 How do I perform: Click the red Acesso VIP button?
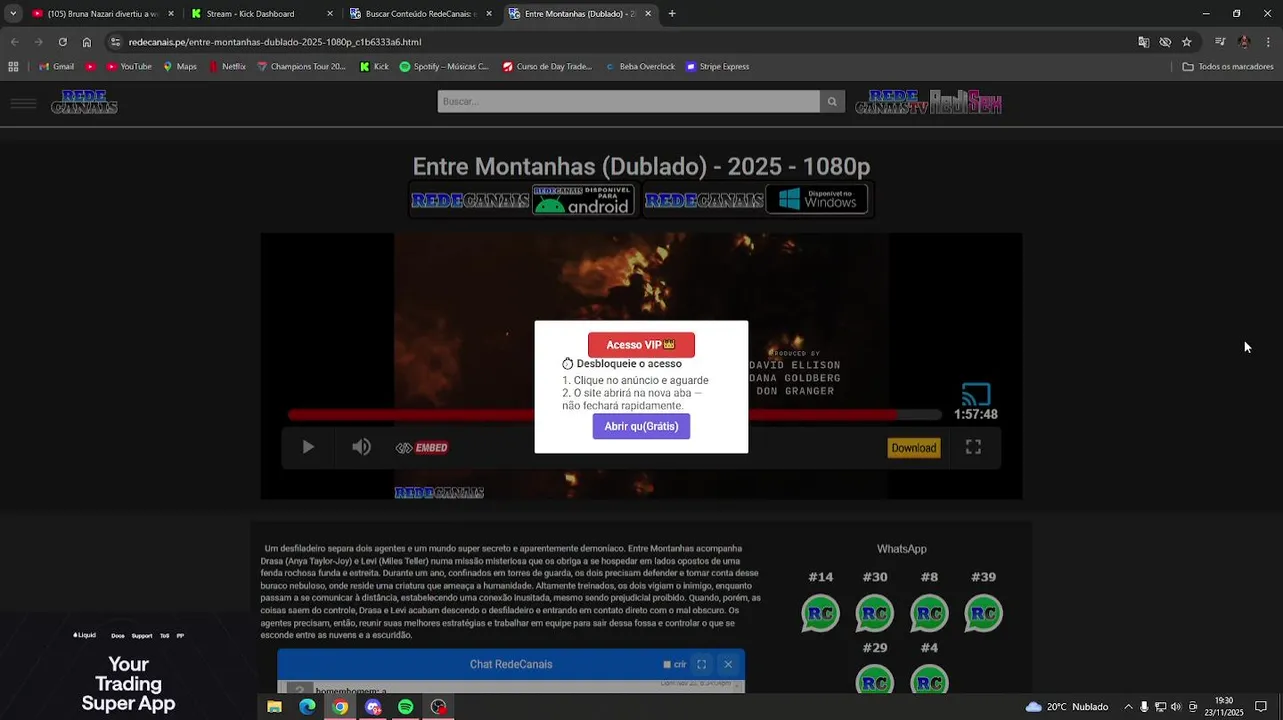coord(641,345)
